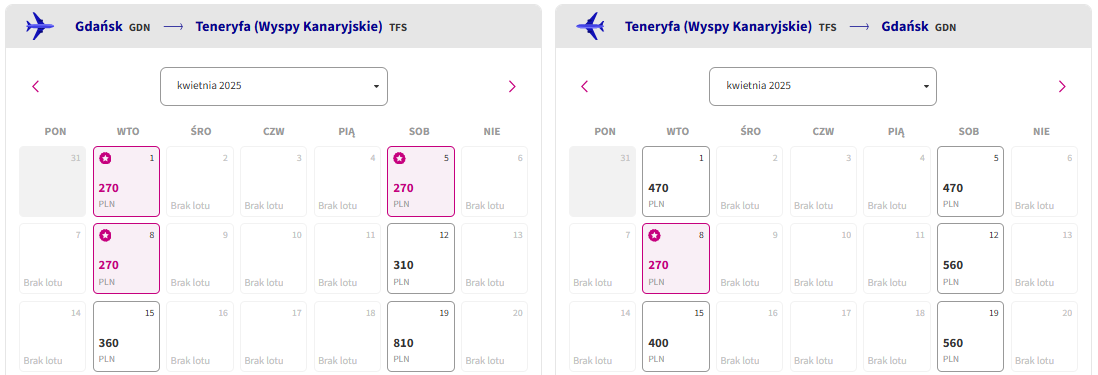The width and height of the screenshot is (1098, 375).
Task: Pick return April 12 at 560 PLN
Action: (971, 258)
